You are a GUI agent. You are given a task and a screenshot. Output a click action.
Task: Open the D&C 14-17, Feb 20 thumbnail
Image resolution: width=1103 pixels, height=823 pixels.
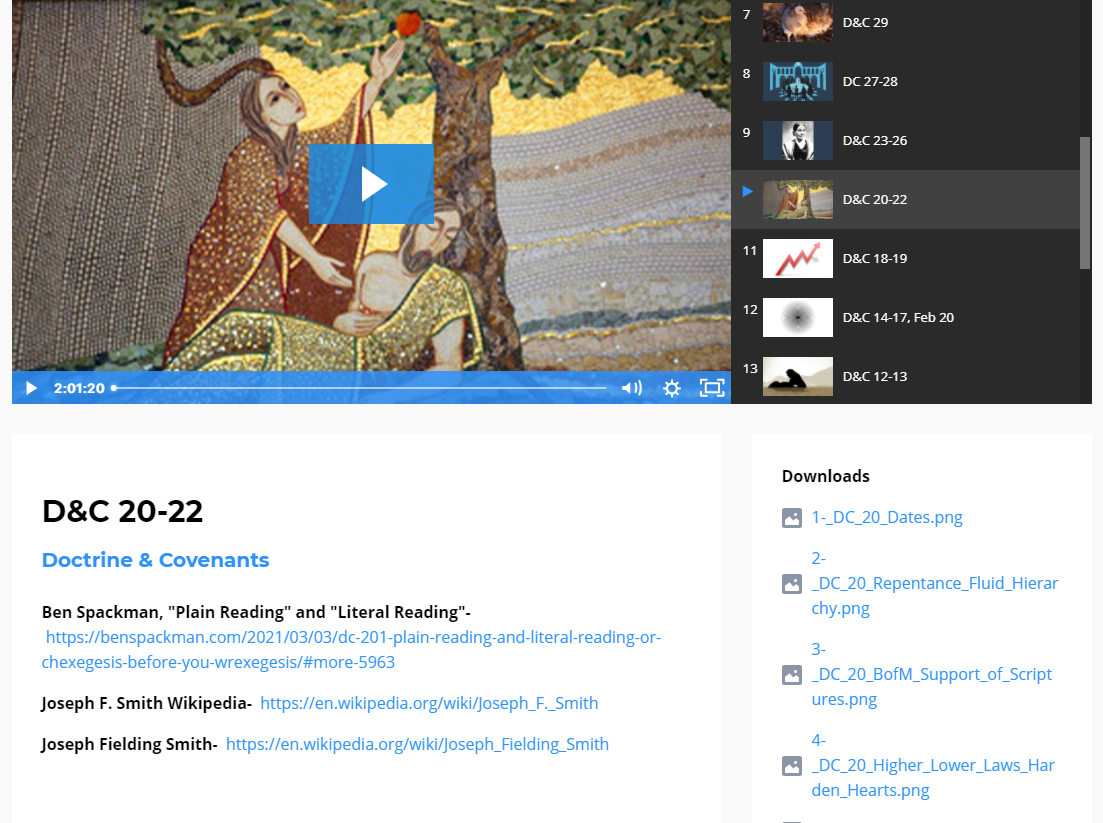798,318
